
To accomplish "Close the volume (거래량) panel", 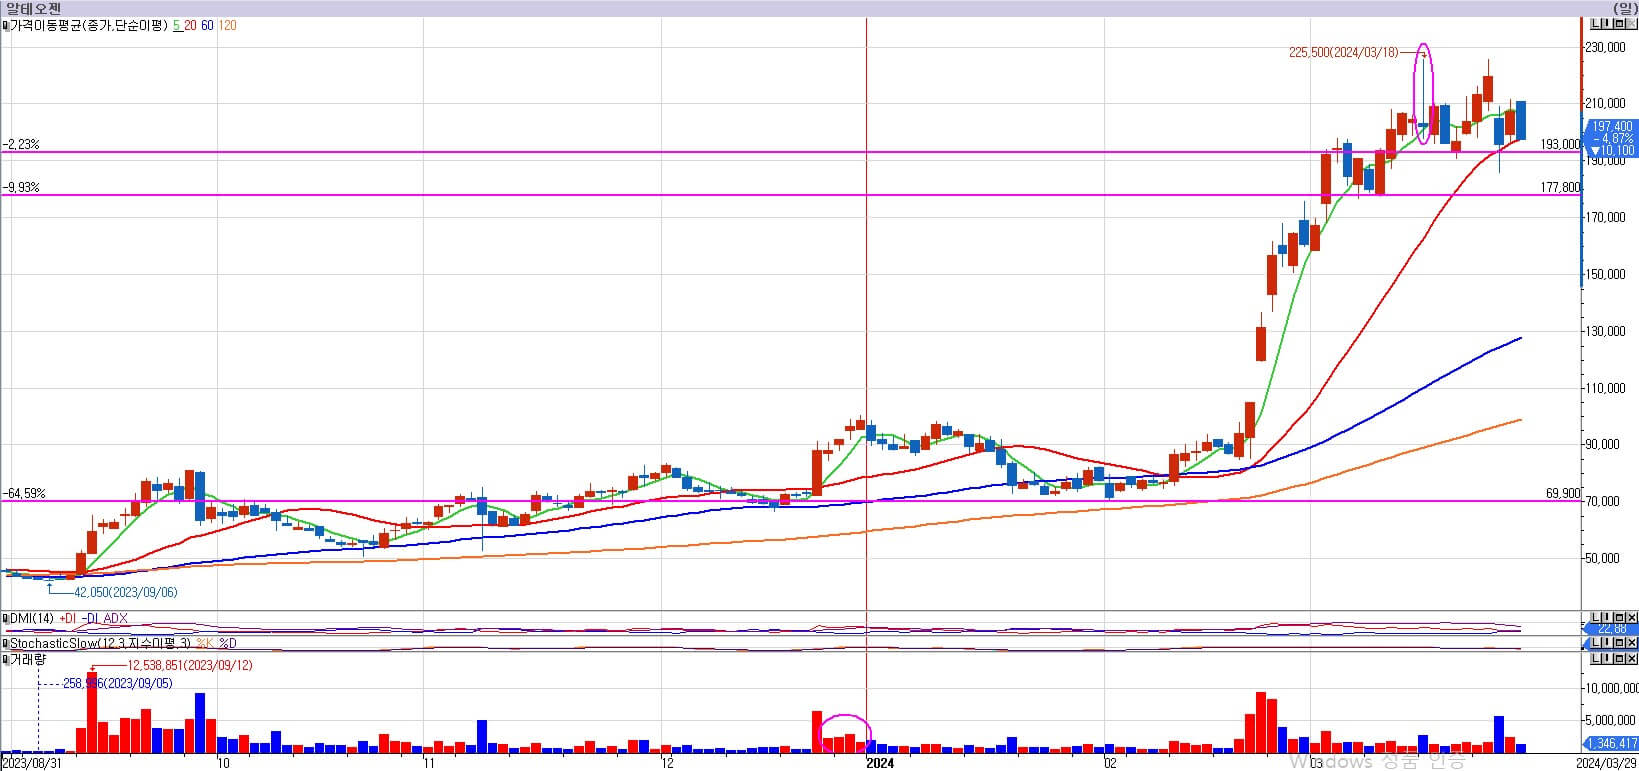I will click(1632, 658).
